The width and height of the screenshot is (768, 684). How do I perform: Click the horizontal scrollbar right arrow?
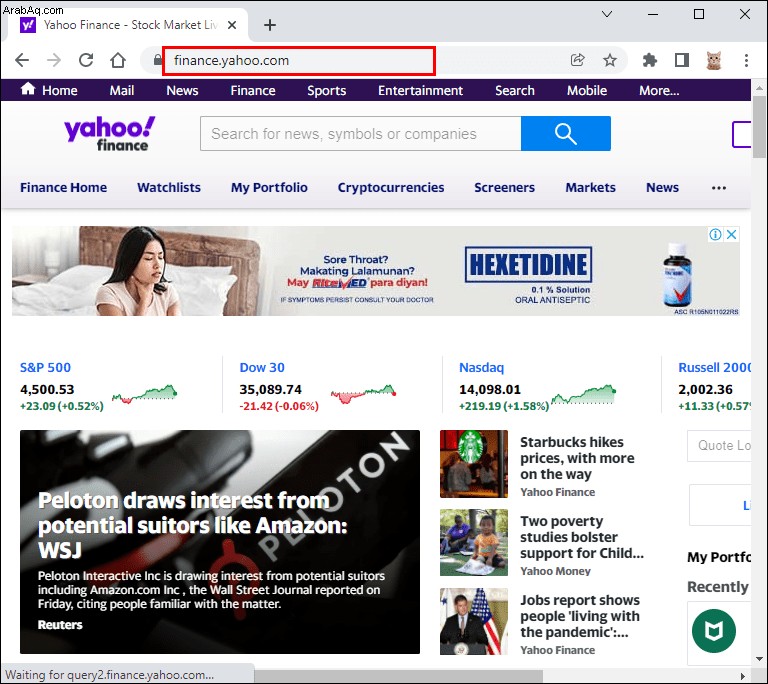(743, 676)
